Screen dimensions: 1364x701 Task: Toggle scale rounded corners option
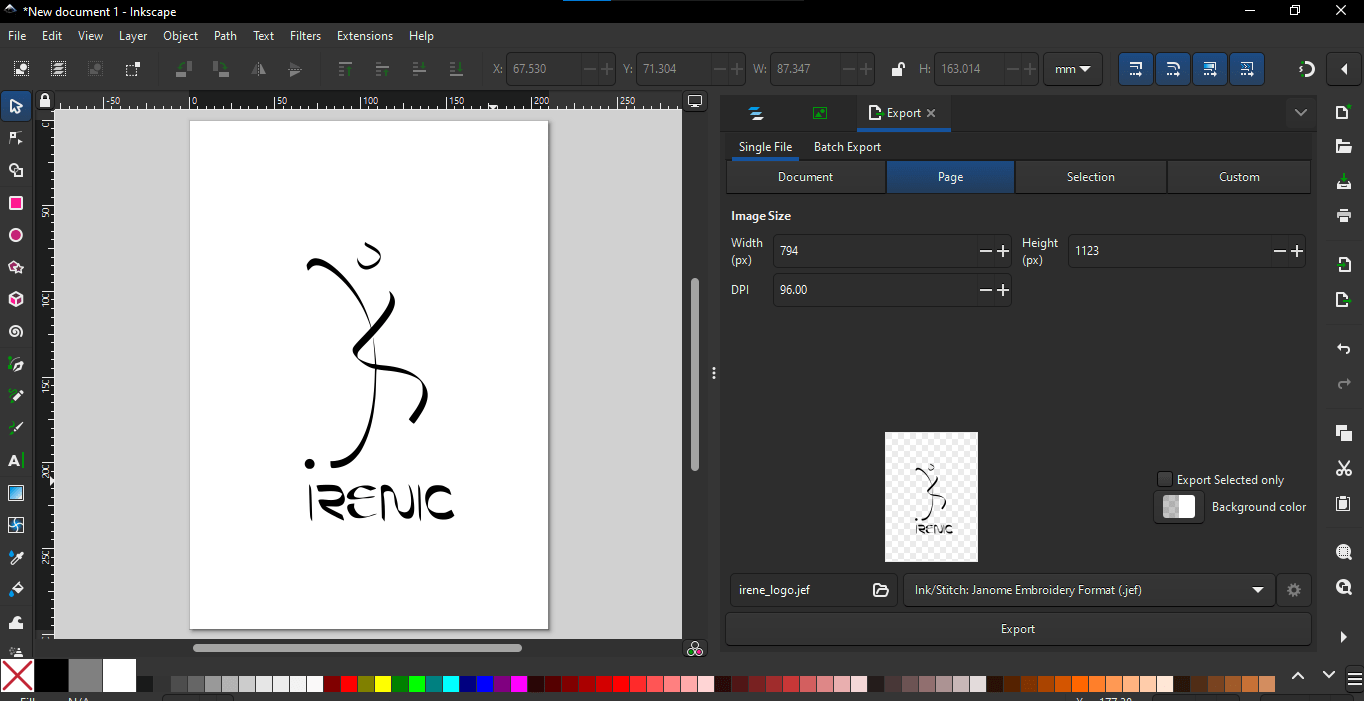[x=1172, y=69]
